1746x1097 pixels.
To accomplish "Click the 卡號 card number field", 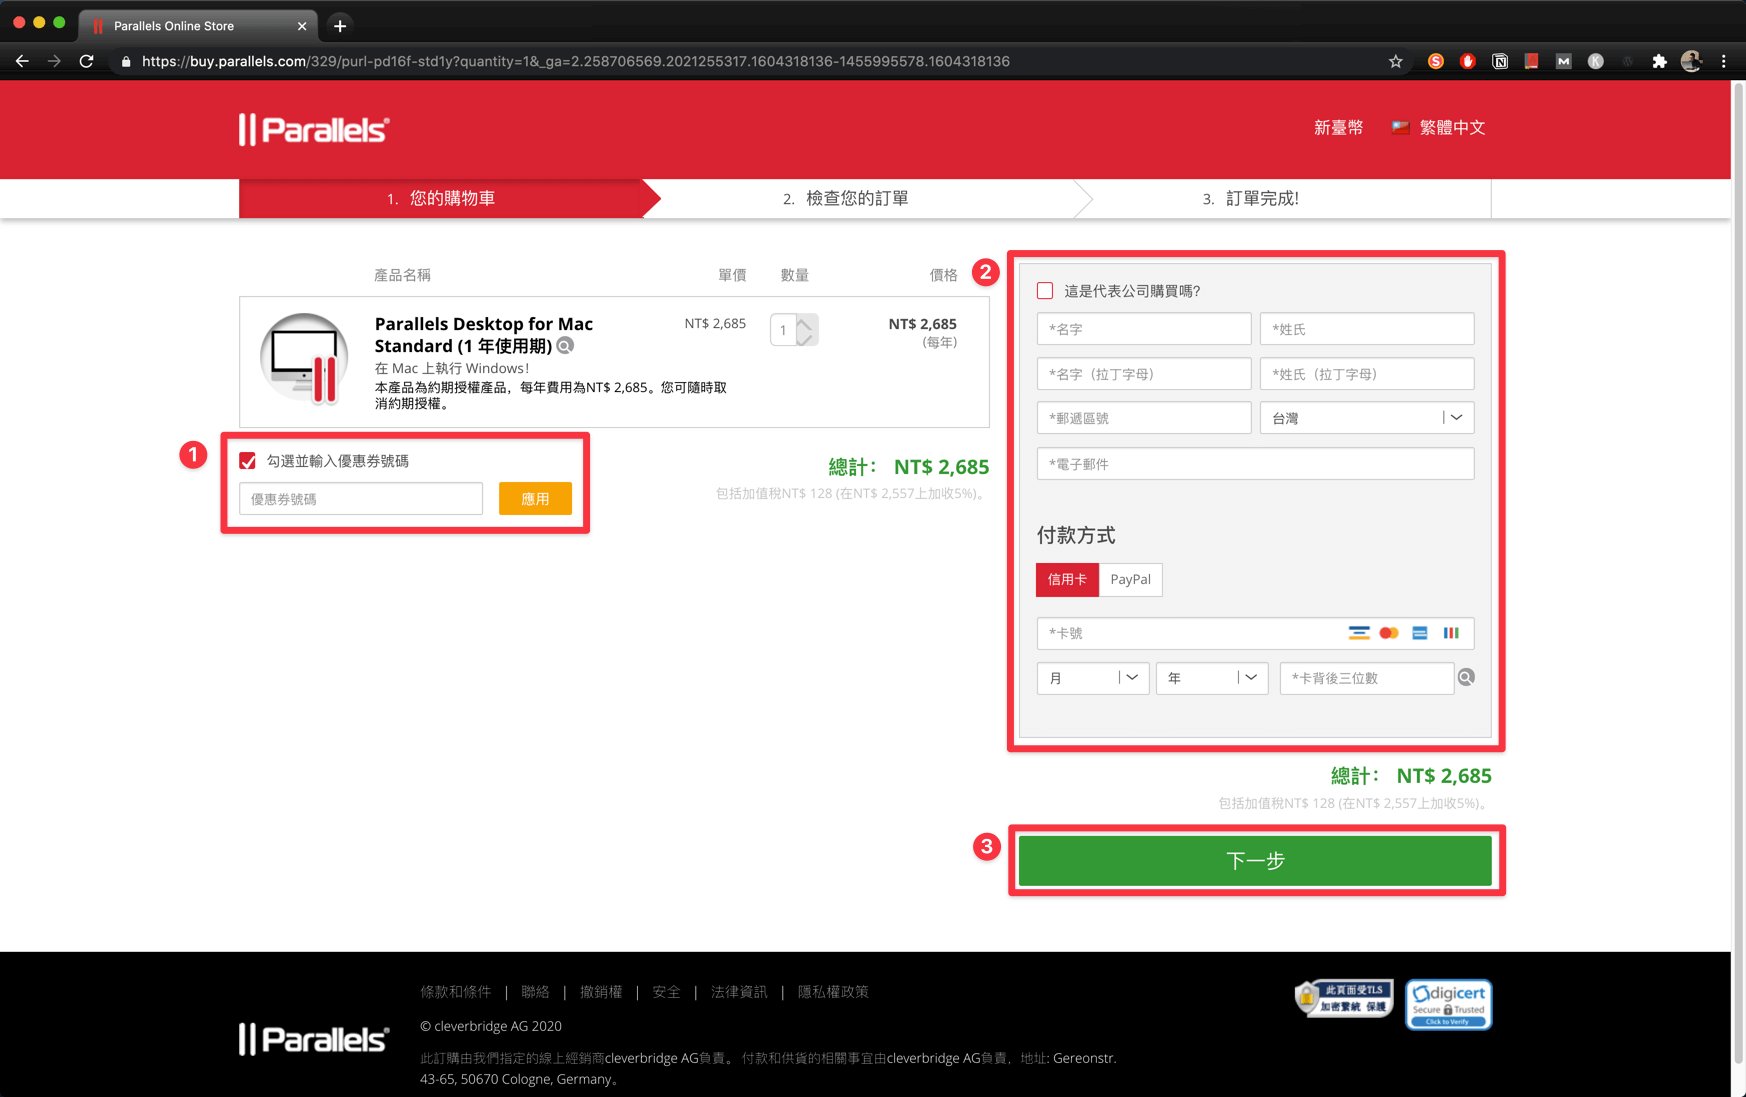I will pyautogui.click(x=1255, y=633).
